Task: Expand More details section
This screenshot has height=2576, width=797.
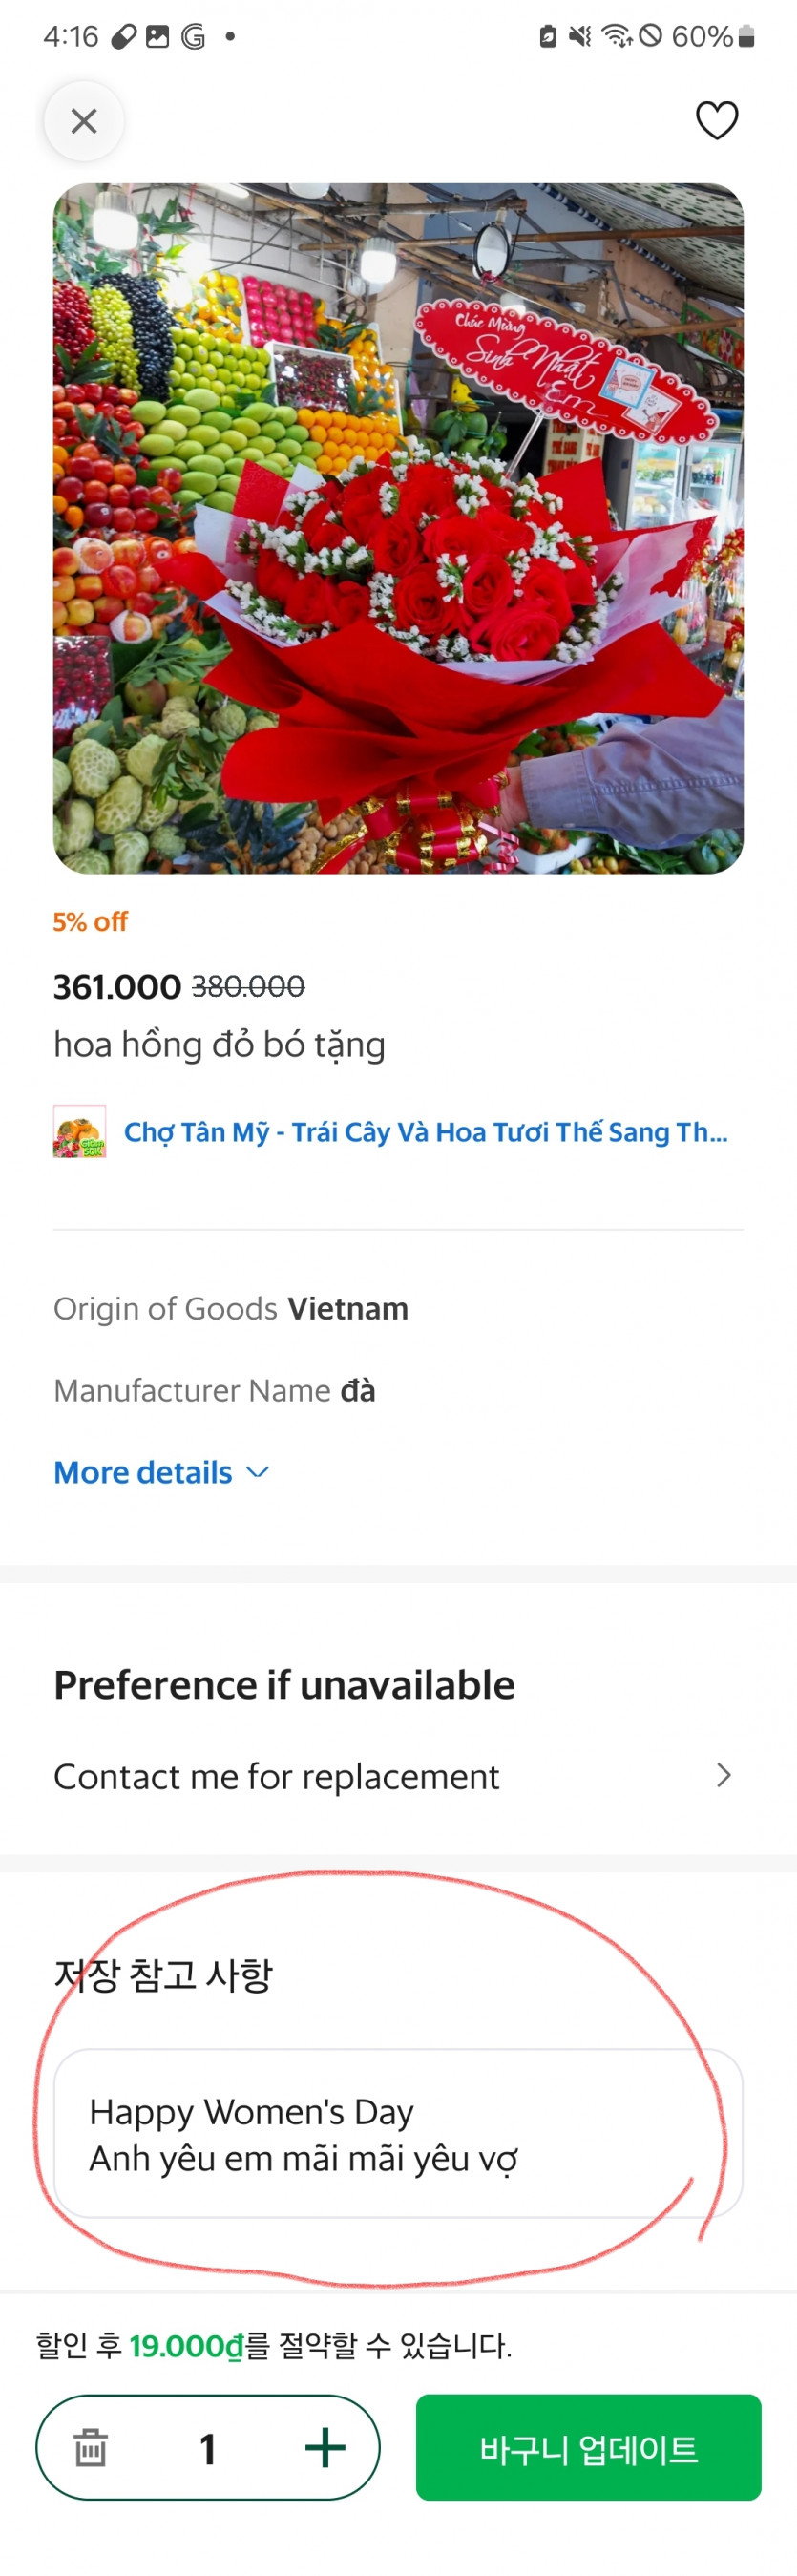Action: 143,1472
